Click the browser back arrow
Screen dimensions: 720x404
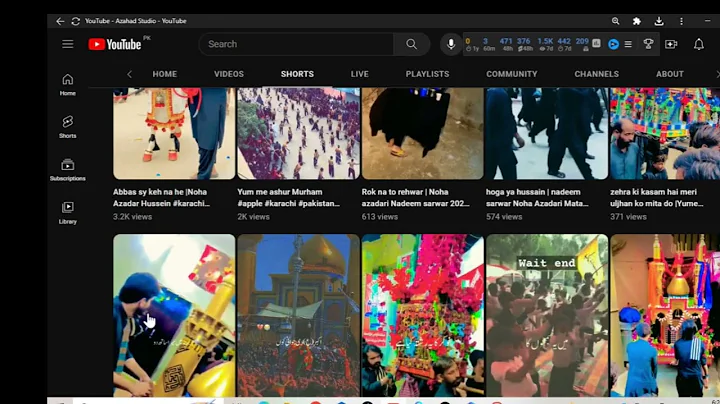[x=60, y=21]
